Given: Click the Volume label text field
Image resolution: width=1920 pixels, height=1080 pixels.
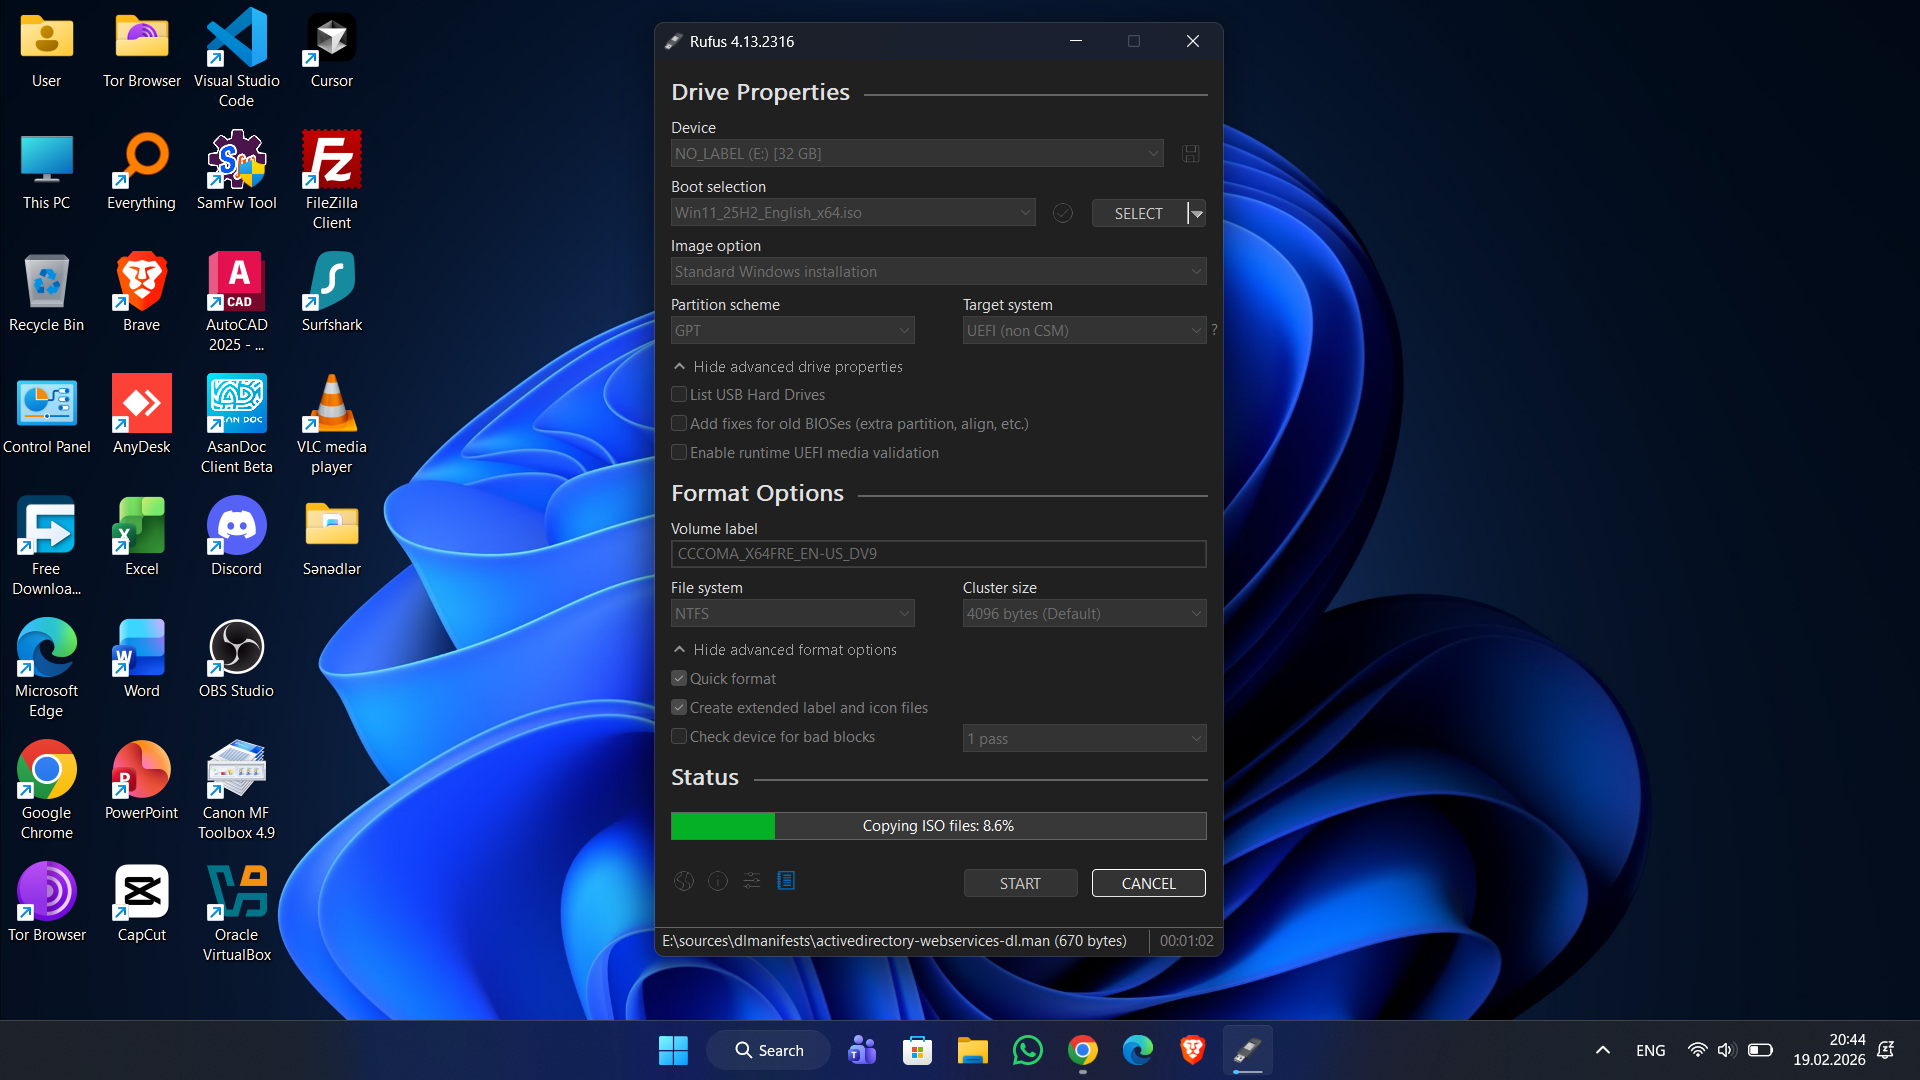Looking at the screenshot, I should click(938, 554).
